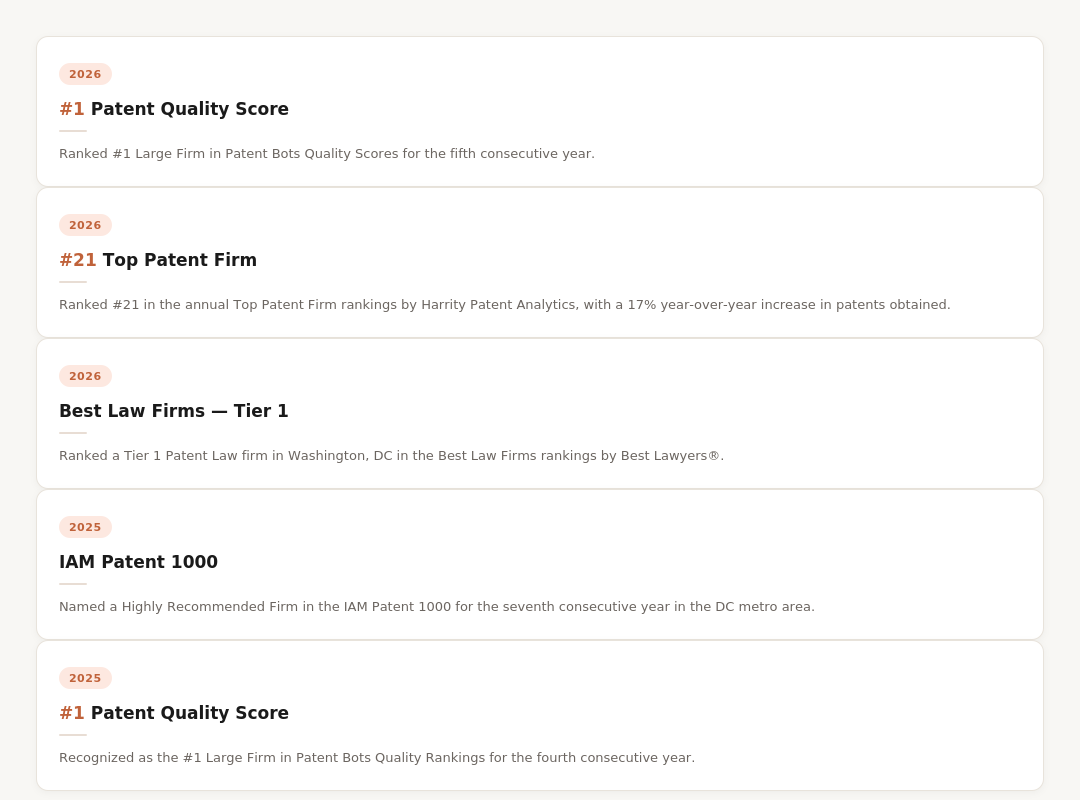Click the 2026 badge above the fifth-consecutive-year Patent Quality Score
The image size is (1080, 800).
pos(85,74)
